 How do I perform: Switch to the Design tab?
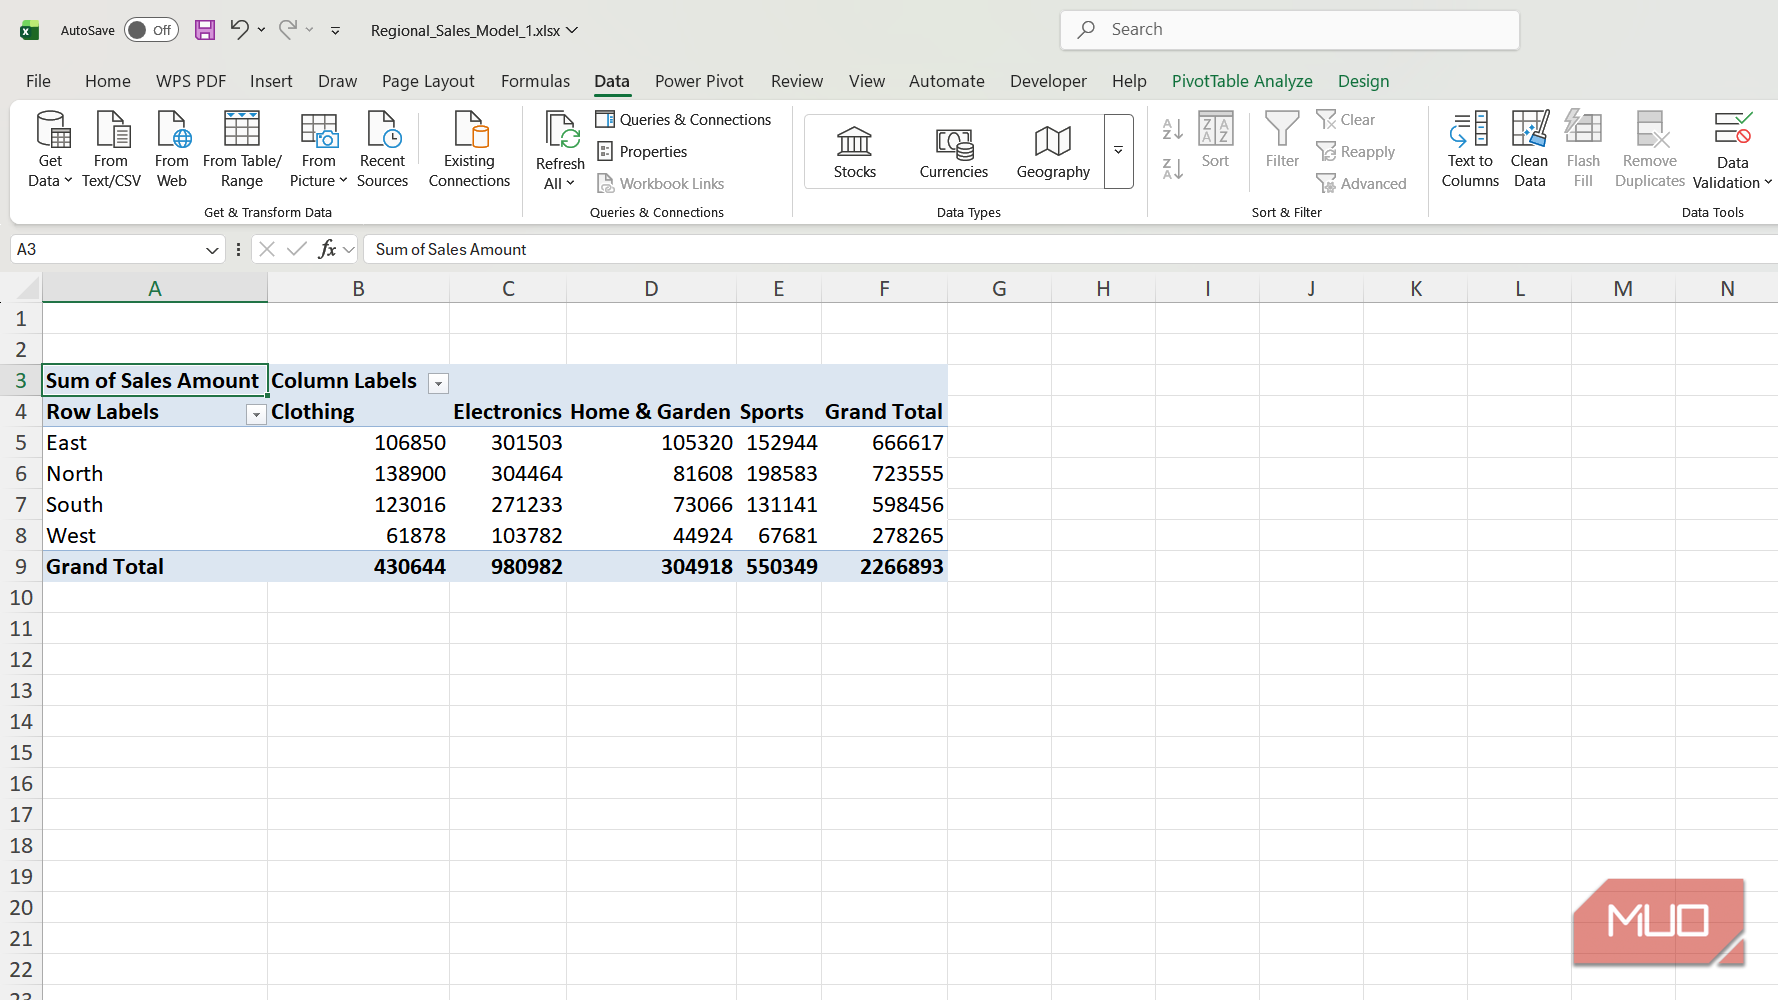1363,81
